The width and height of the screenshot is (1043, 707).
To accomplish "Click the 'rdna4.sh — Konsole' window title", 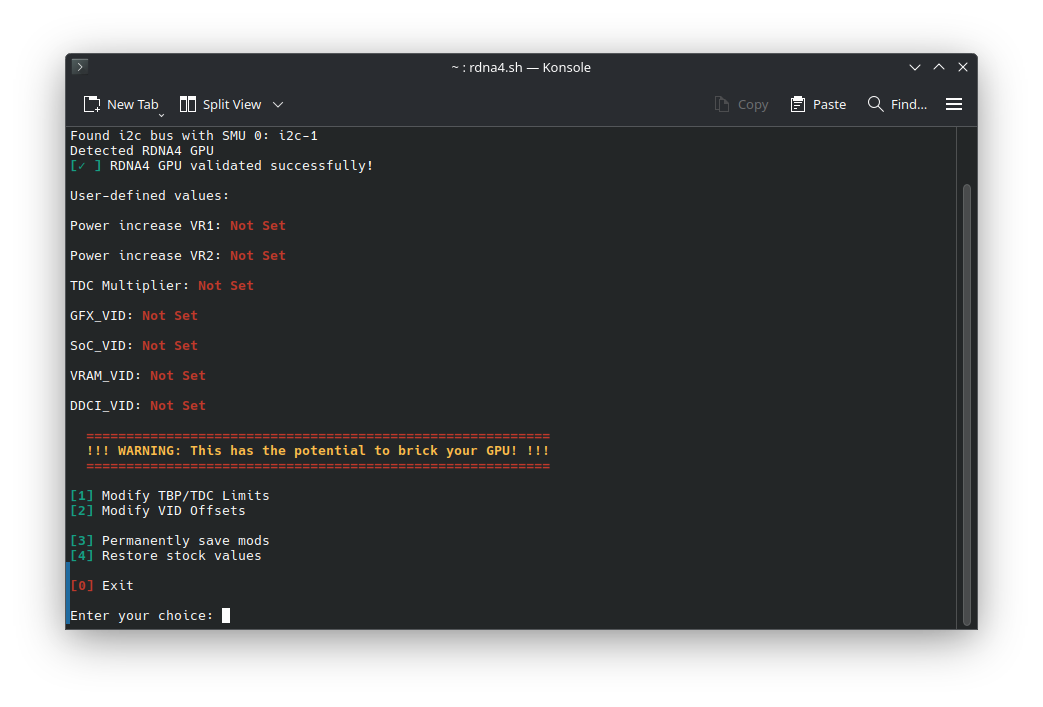I will [x=521, y=67].
